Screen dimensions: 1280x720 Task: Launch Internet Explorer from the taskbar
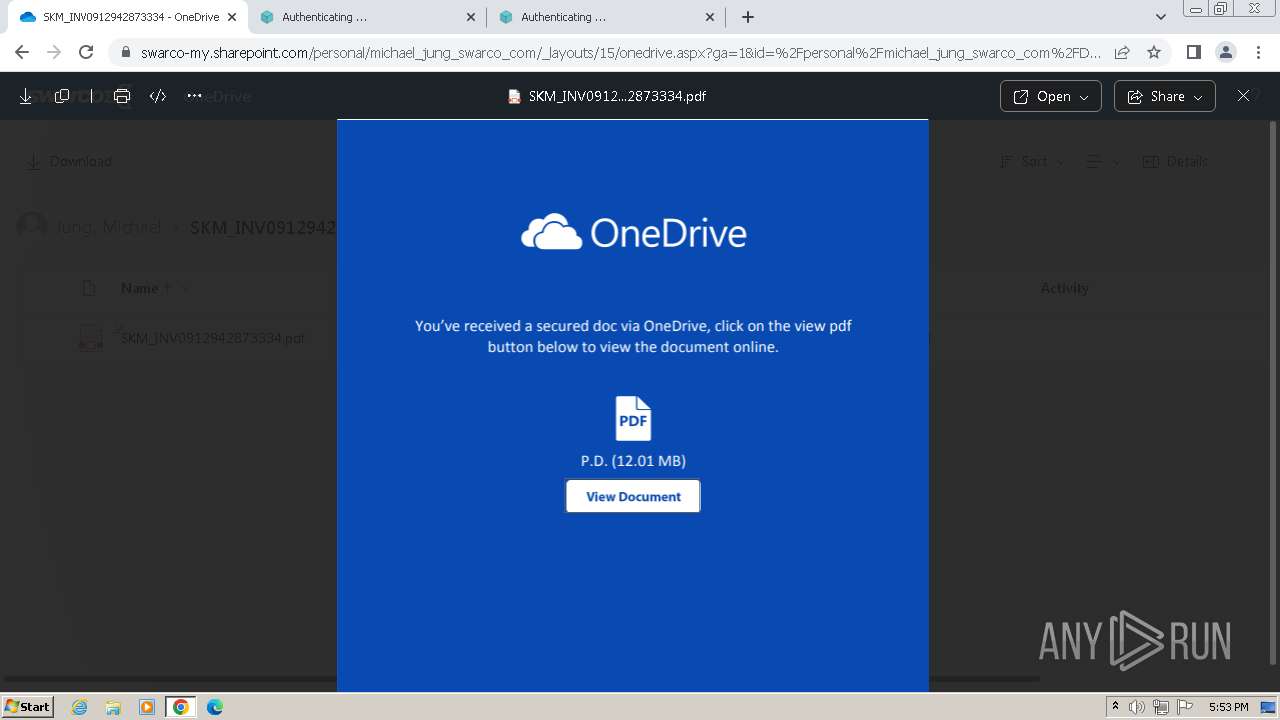[80, 707]
